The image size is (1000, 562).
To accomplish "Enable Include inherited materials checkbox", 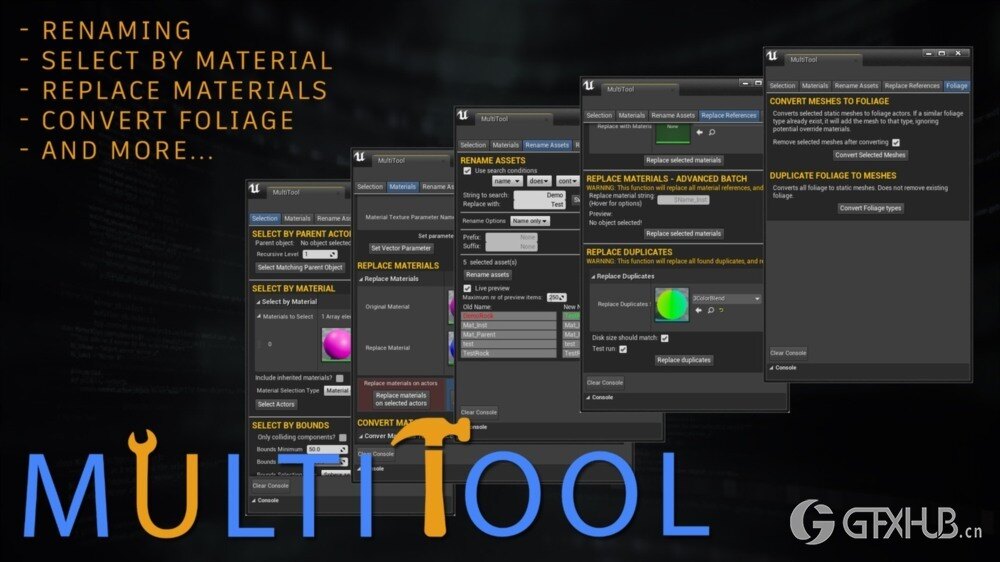I will coord(340,378).
